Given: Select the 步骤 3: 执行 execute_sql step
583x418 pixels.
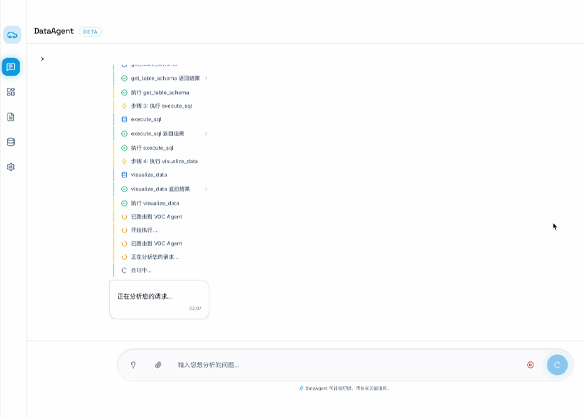Looking at the screenshot, I should click(161, 106).
